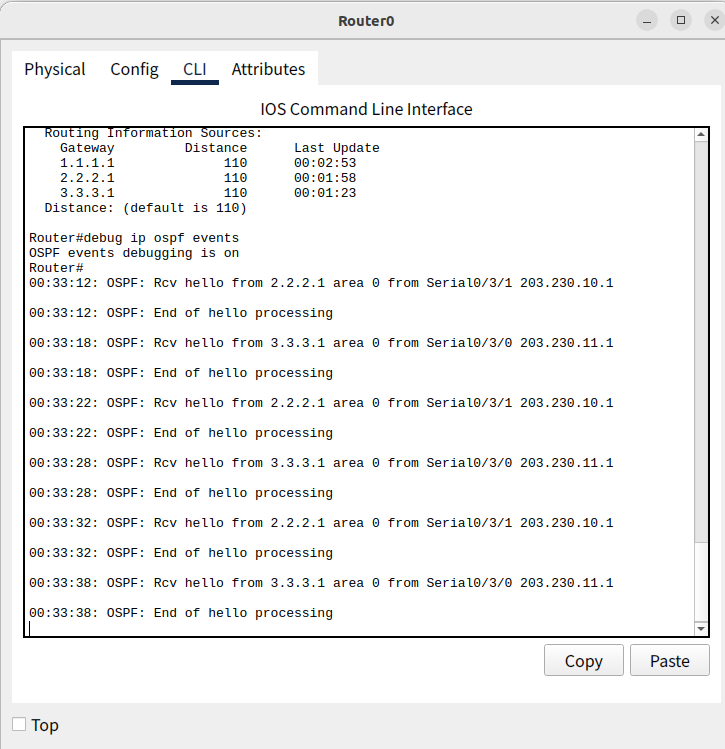The width and height of the screenshot is (725, 749).
Task: Click the scrollbar up arrow
Action: point(701,135)
